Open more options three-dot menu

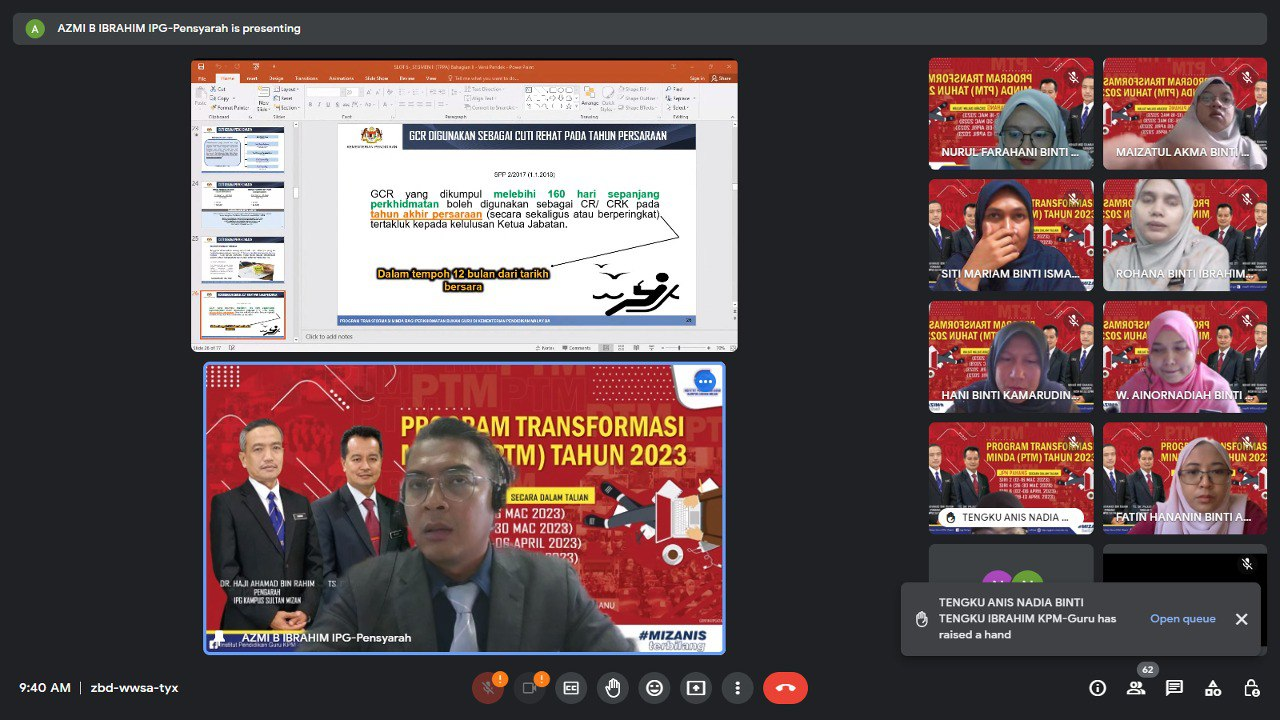(x=737, y=688)
